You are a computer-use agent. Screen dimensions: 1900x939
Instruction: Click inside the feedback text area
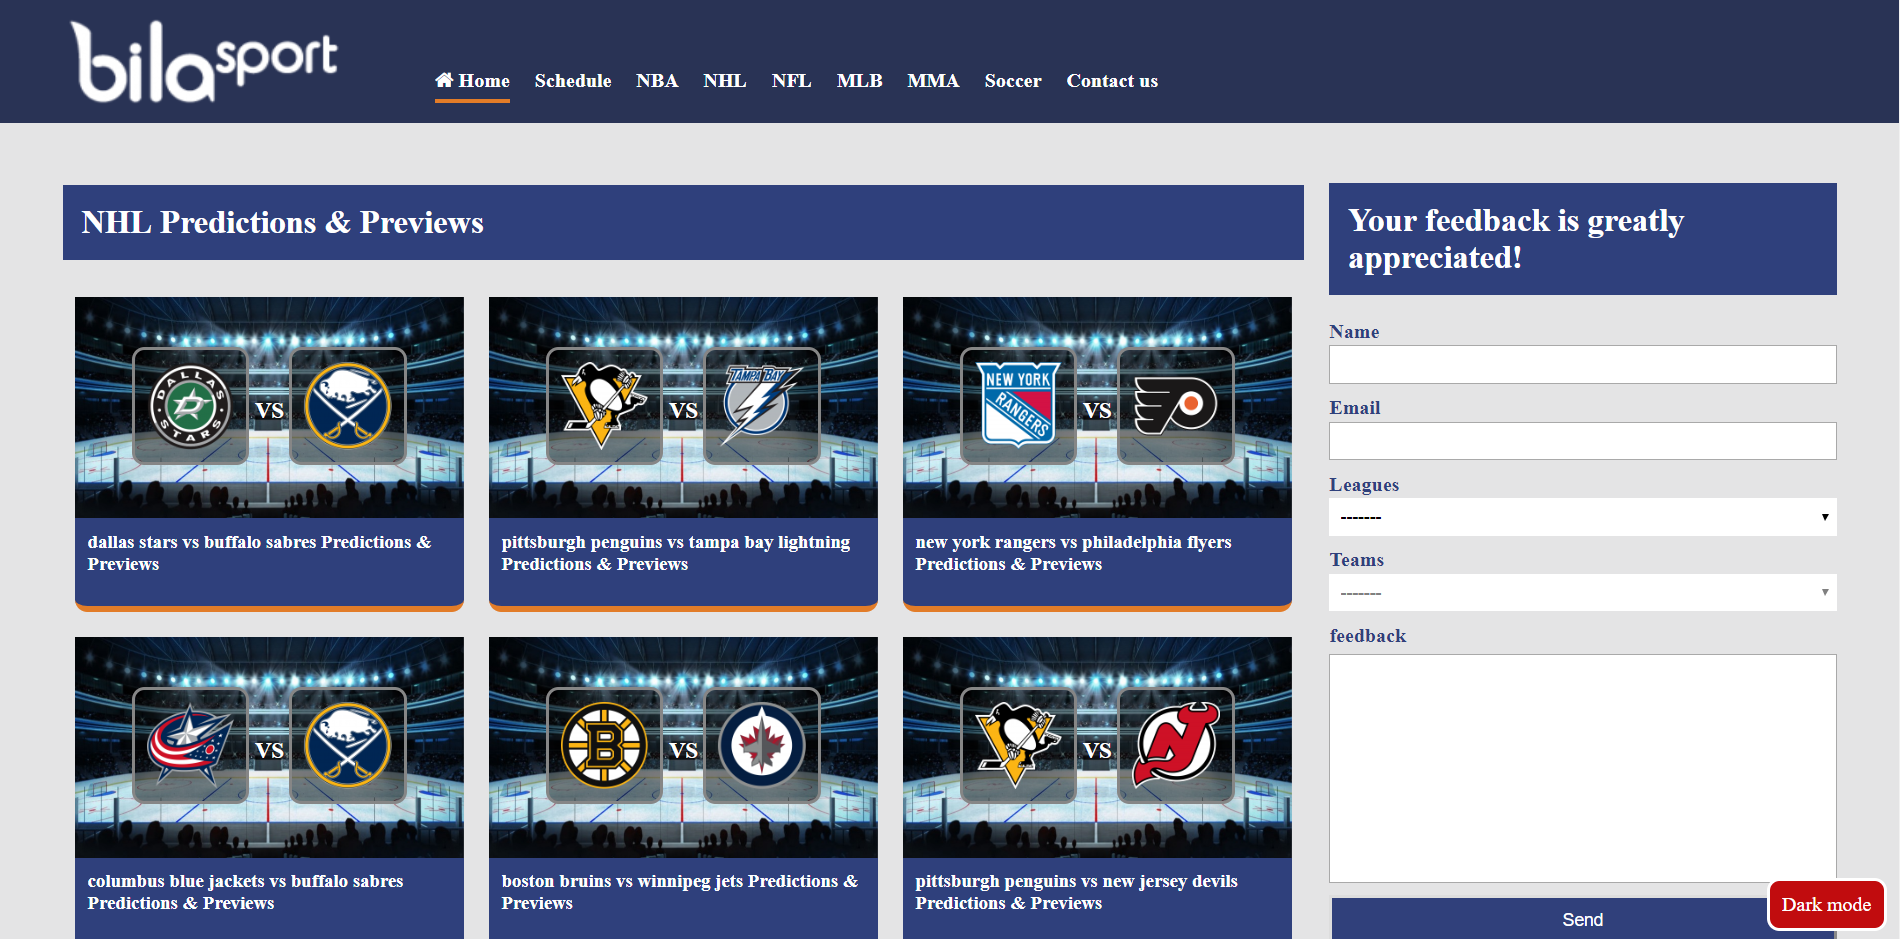pos(1583,768)
